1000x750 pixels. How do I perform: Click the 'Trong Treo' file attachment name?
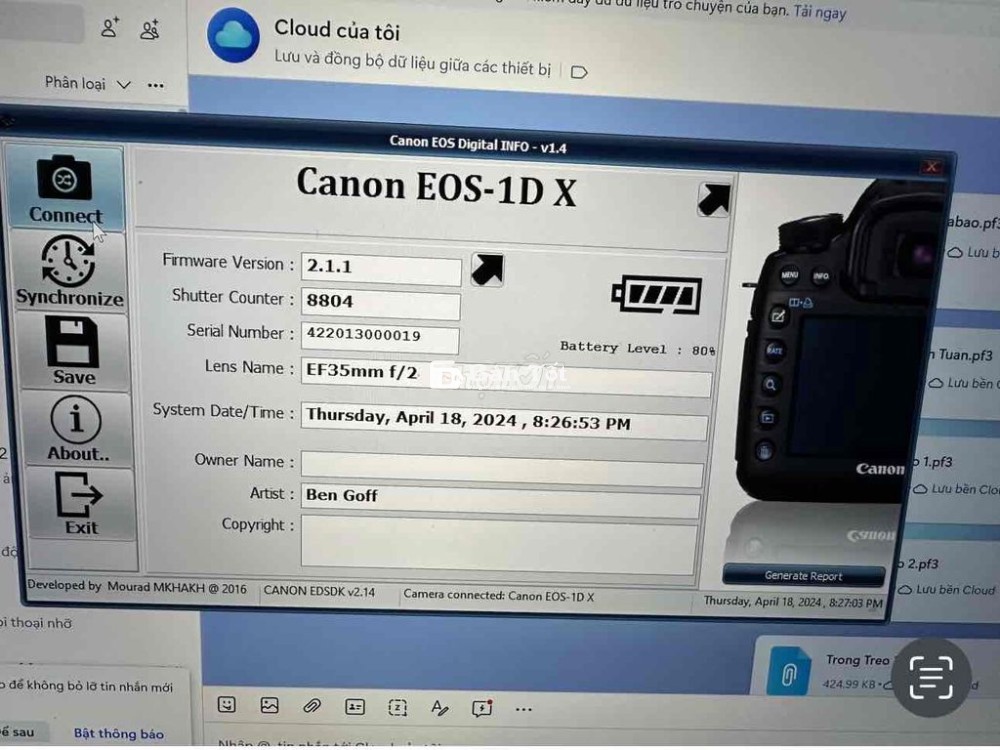point(857,660)
